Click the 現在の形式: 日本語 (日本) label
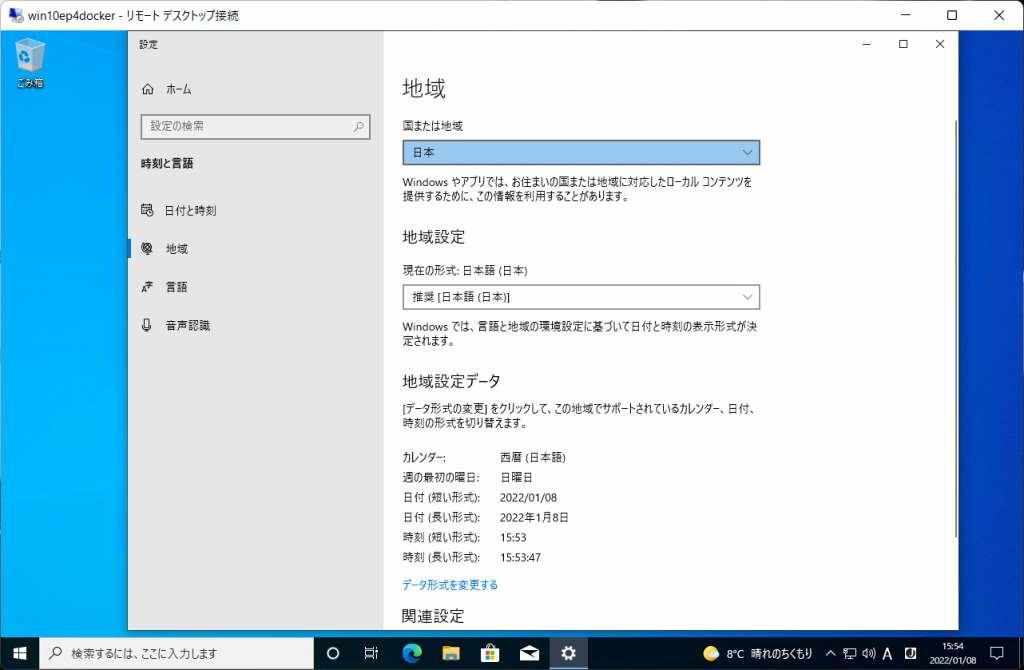The image size is (1024, 670). coord(465,270)
